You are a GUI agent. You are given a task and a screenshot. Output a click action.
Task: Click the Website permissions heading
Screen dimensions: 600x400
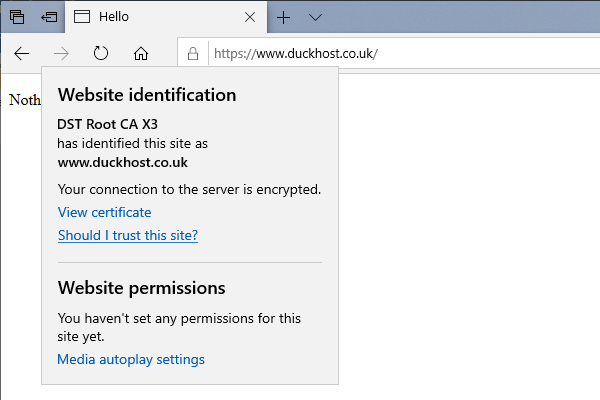pos(142,288)
